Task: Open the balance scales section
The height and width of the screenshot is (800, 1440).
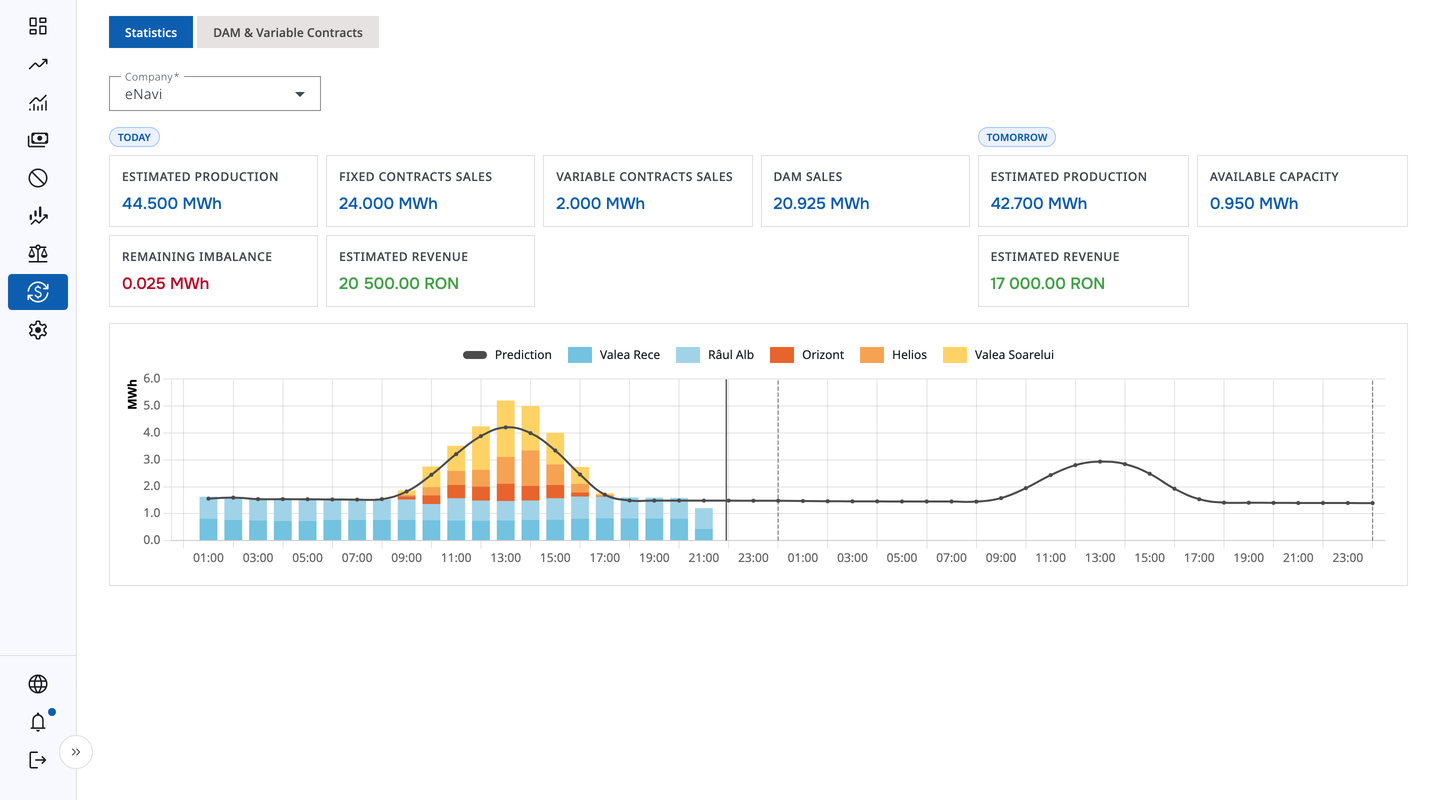Action: click(x=37, y=253)
